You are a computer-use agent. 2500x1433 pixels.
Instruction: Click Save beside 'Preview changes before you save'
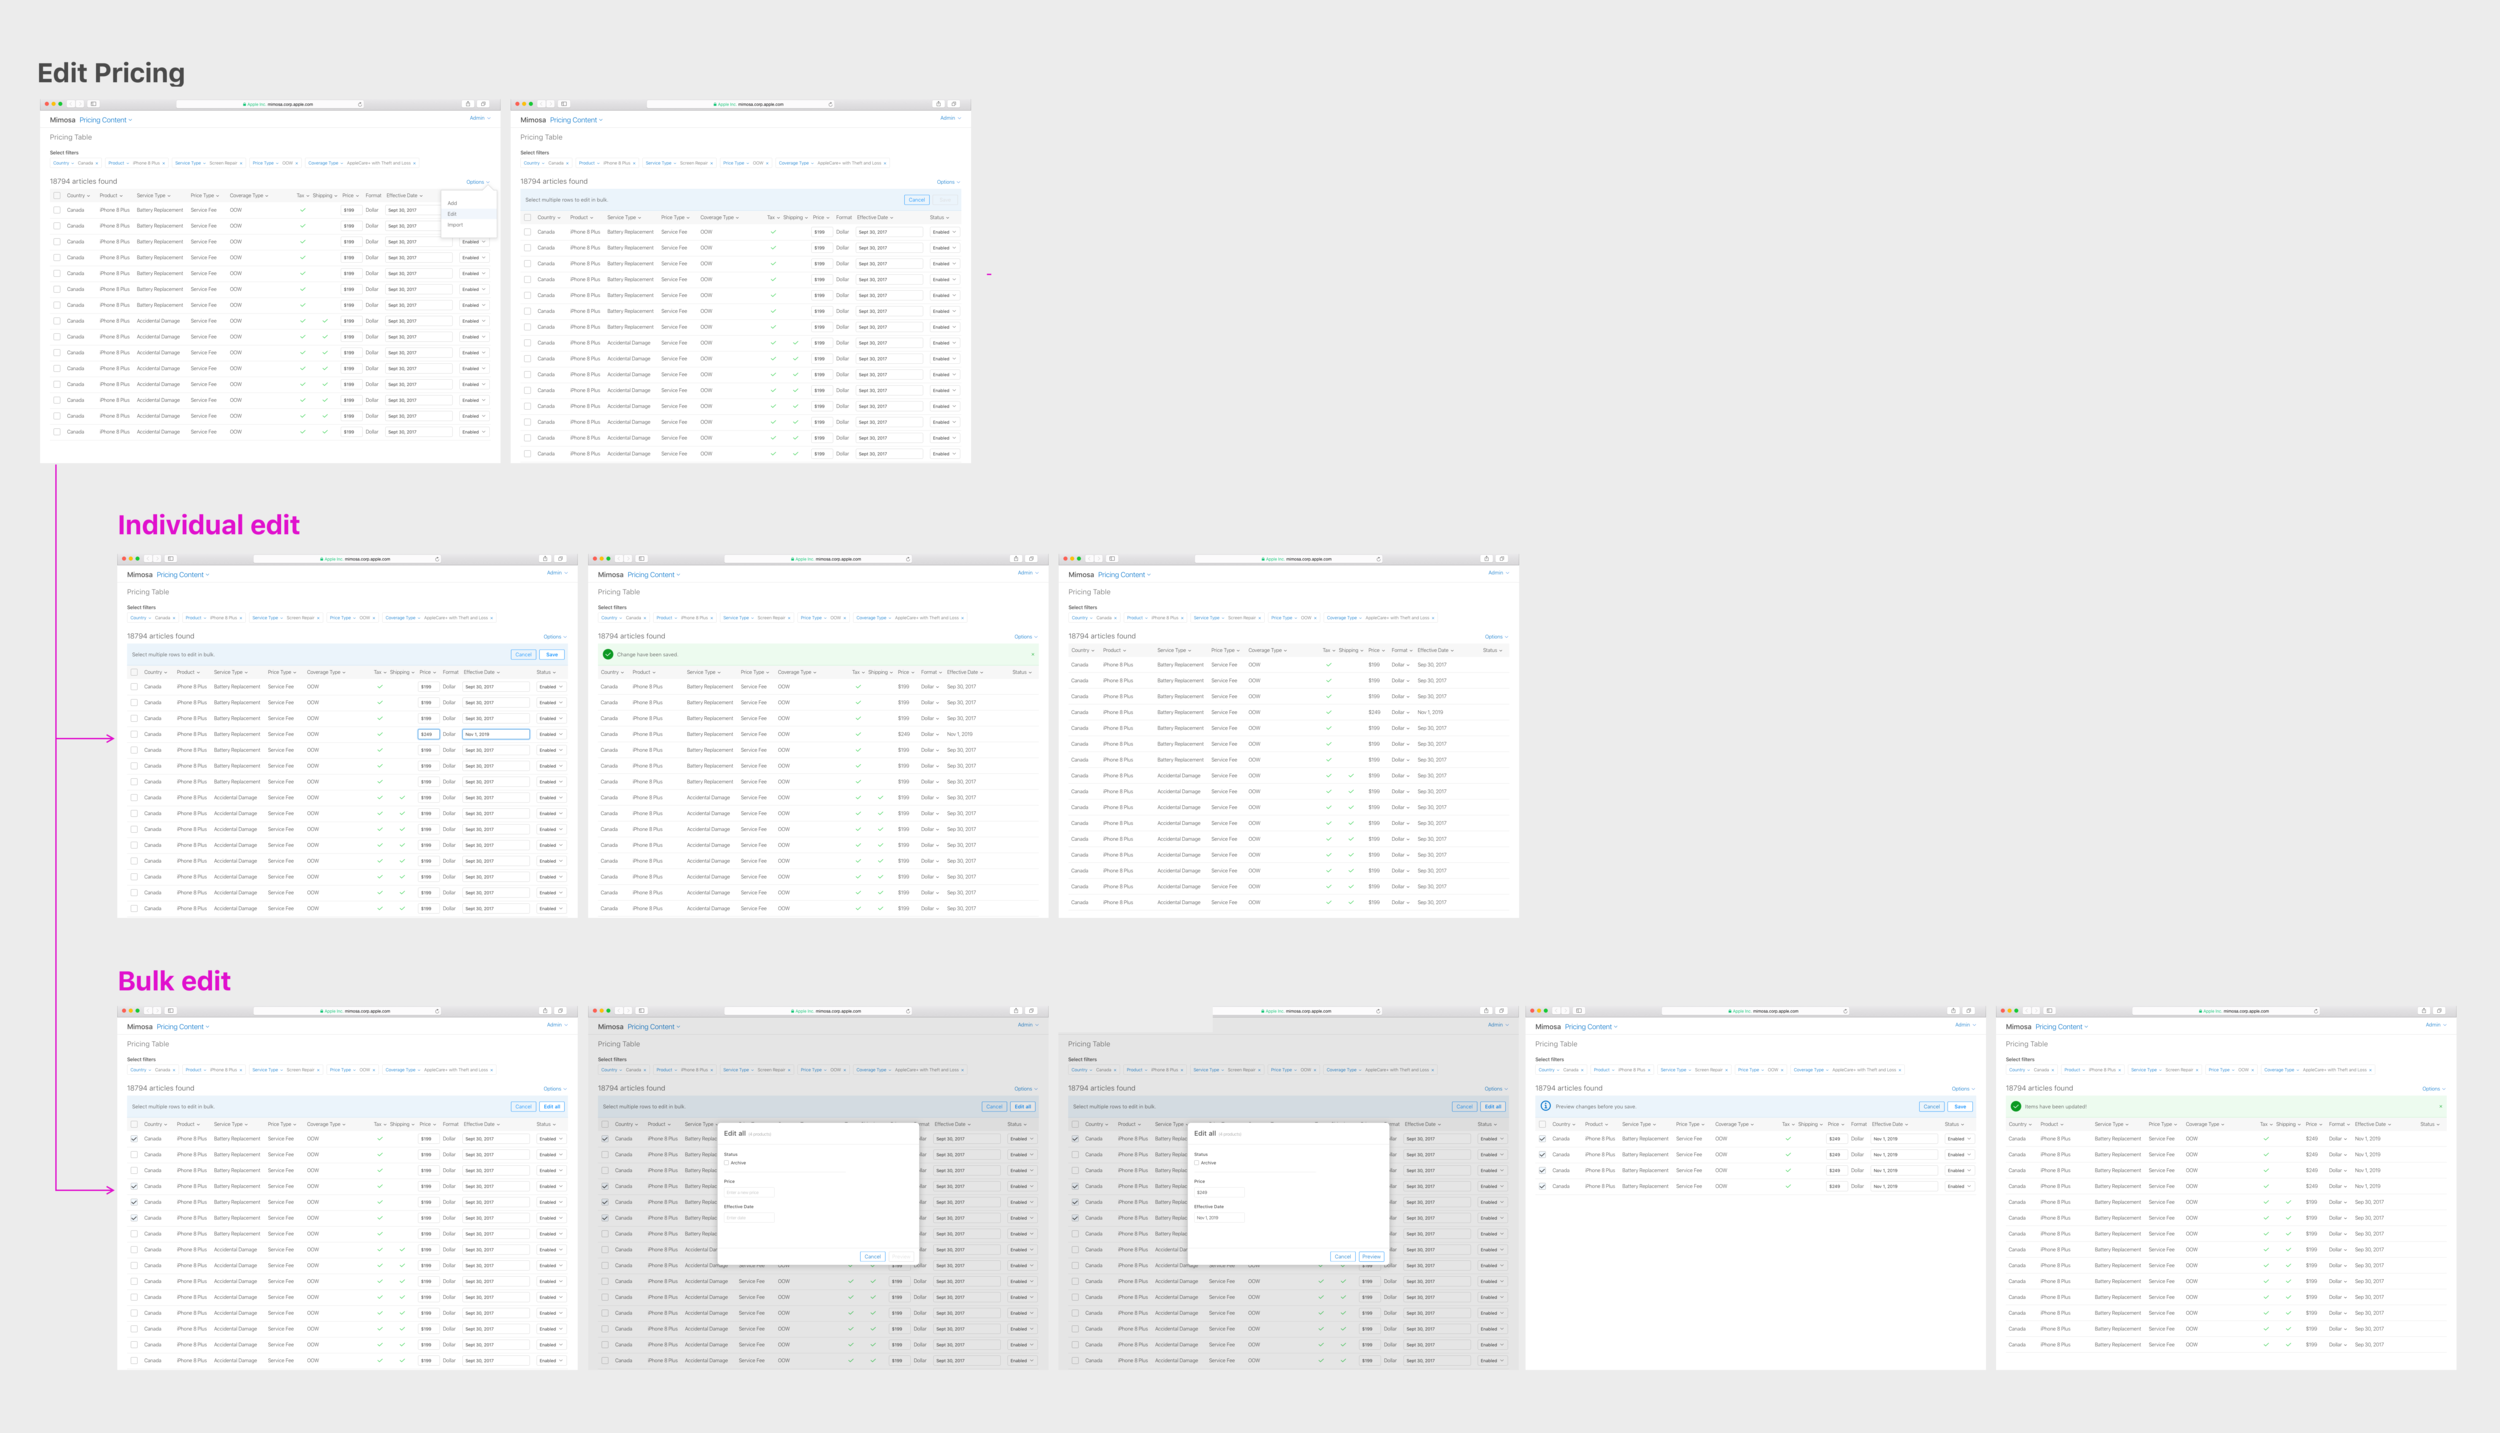[1960, 1106]
